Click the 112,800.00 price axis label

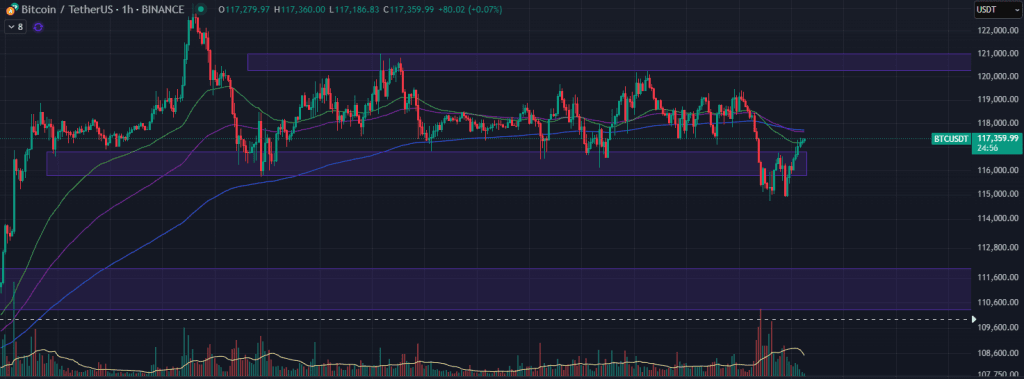(999, 248)
